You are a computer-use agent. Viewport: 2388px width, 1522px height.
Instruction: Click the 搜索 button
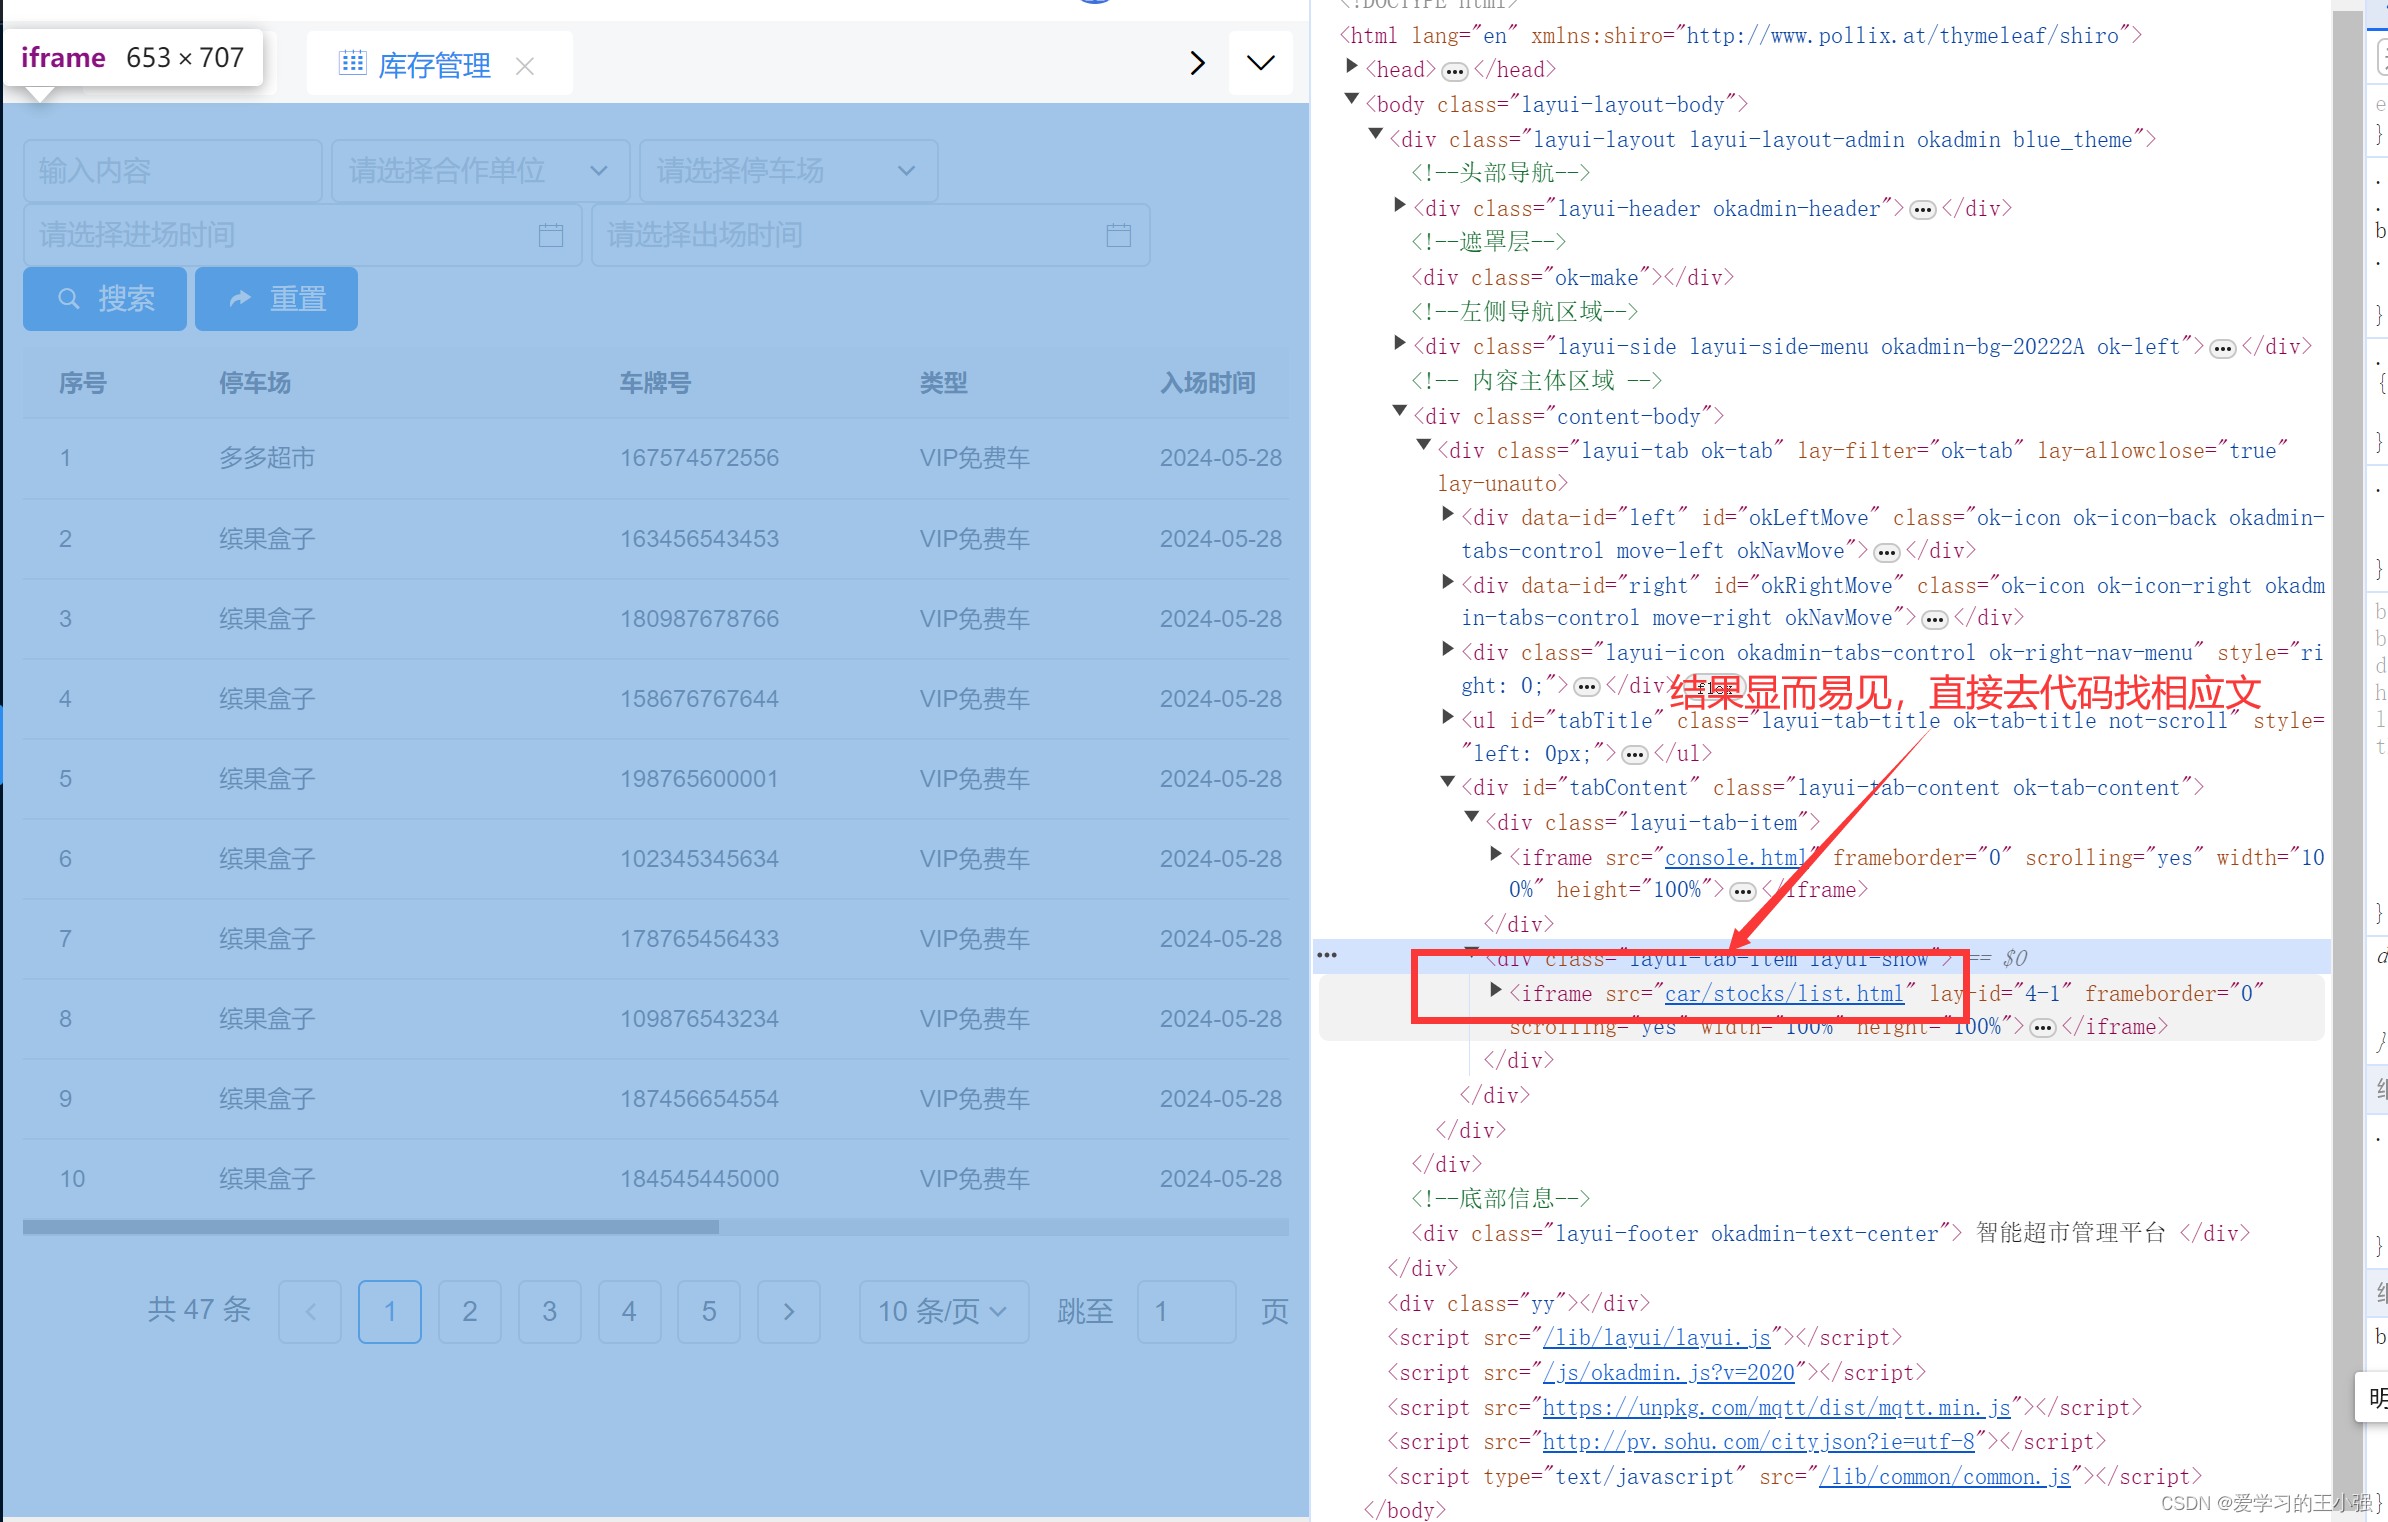click(105, 299)
